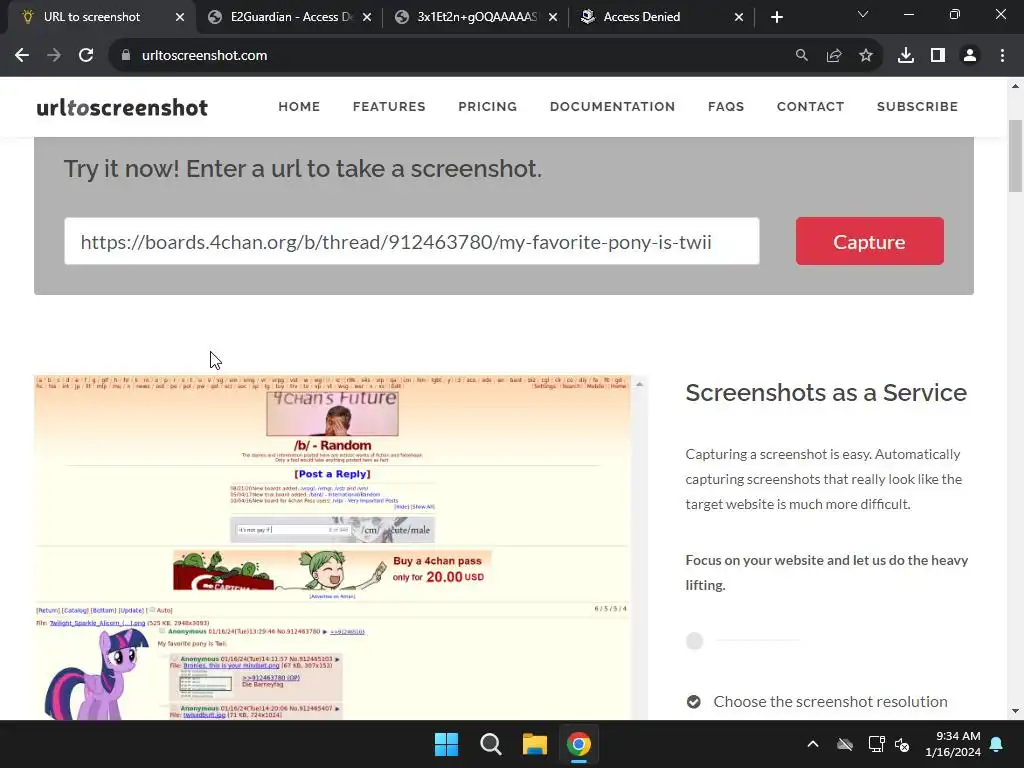This screenshot has width=1024, height=768.
Task: Click the urltoscreenshot site logo
Action: click(122, 107)
